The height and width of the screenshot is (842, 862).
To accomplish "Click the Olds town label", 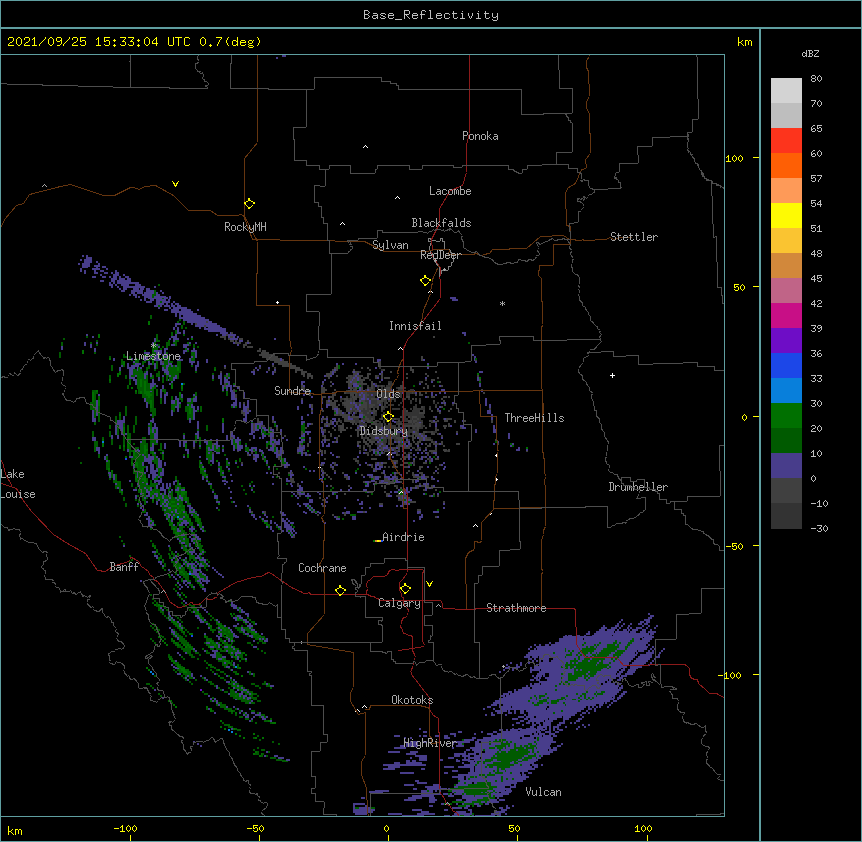I will (x=388, y=394).
